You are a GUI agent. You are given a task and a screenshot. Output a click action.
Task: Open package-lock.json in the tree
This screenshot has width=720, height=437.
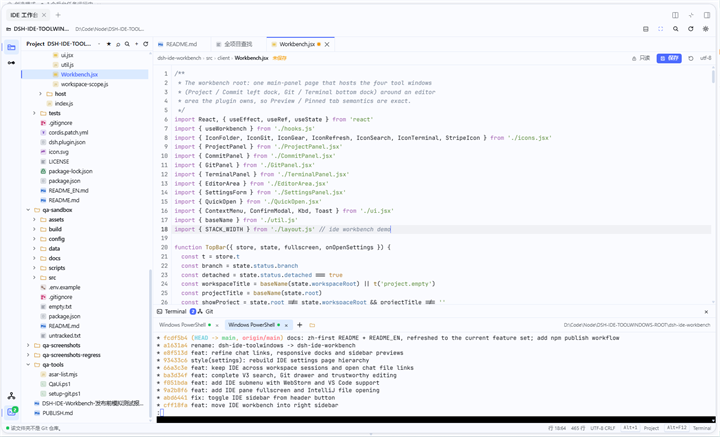pos(70,171)
